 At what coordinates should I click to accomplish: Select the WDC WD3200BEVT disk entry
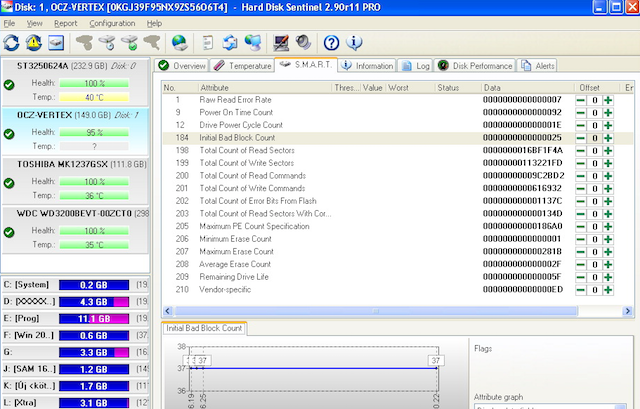point(75,213)
